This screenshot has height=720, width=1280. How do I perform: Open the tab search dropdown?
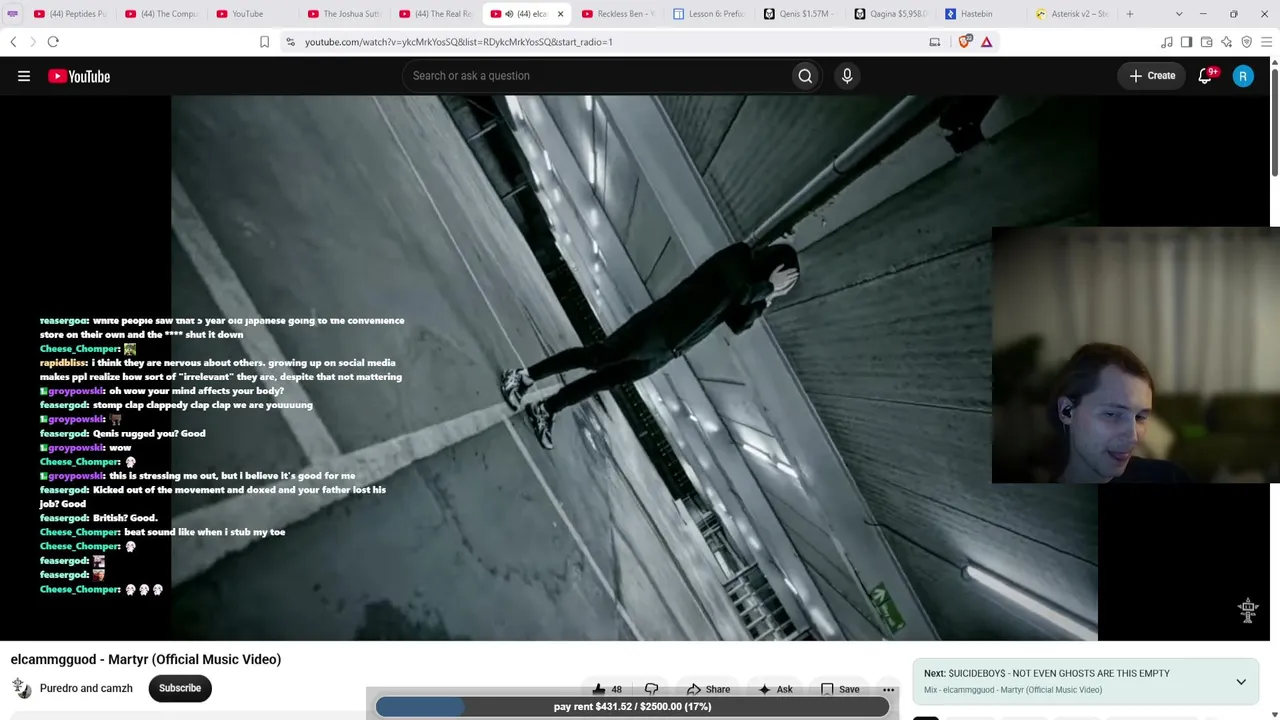click(x=1179, y=14)
